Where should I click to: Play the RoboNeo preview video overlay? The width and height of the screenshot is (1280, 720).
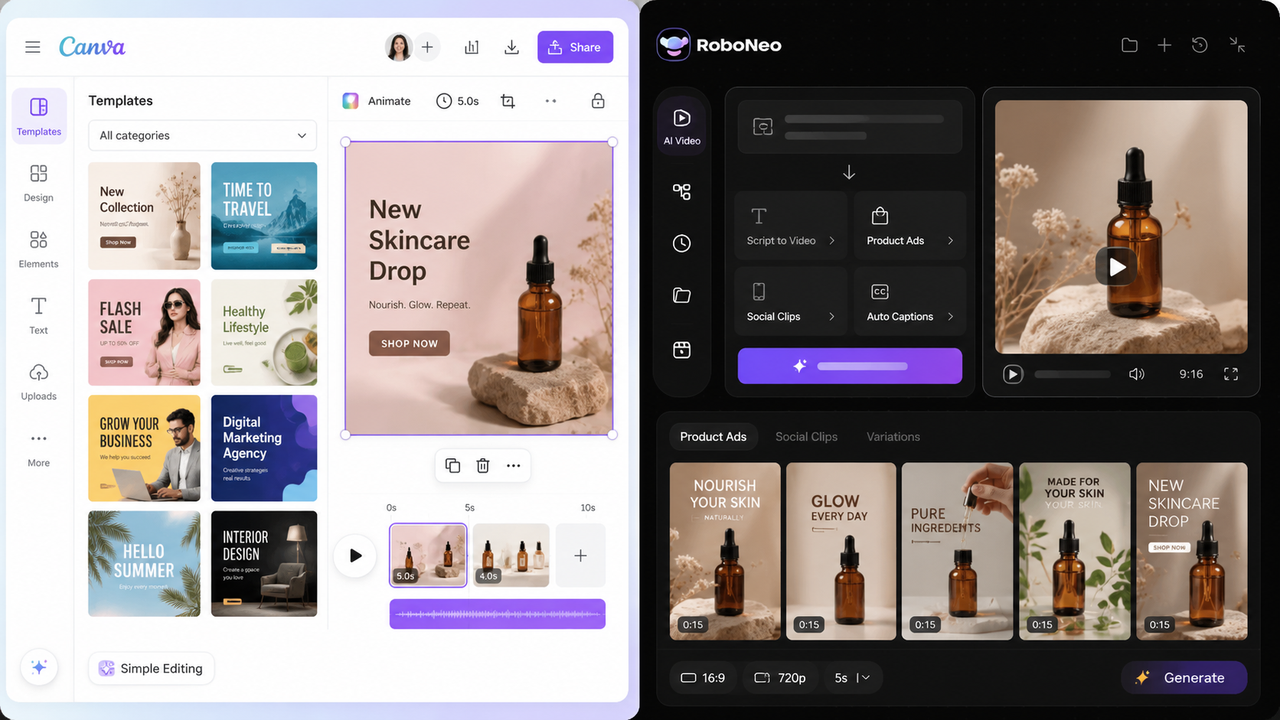1117,267
